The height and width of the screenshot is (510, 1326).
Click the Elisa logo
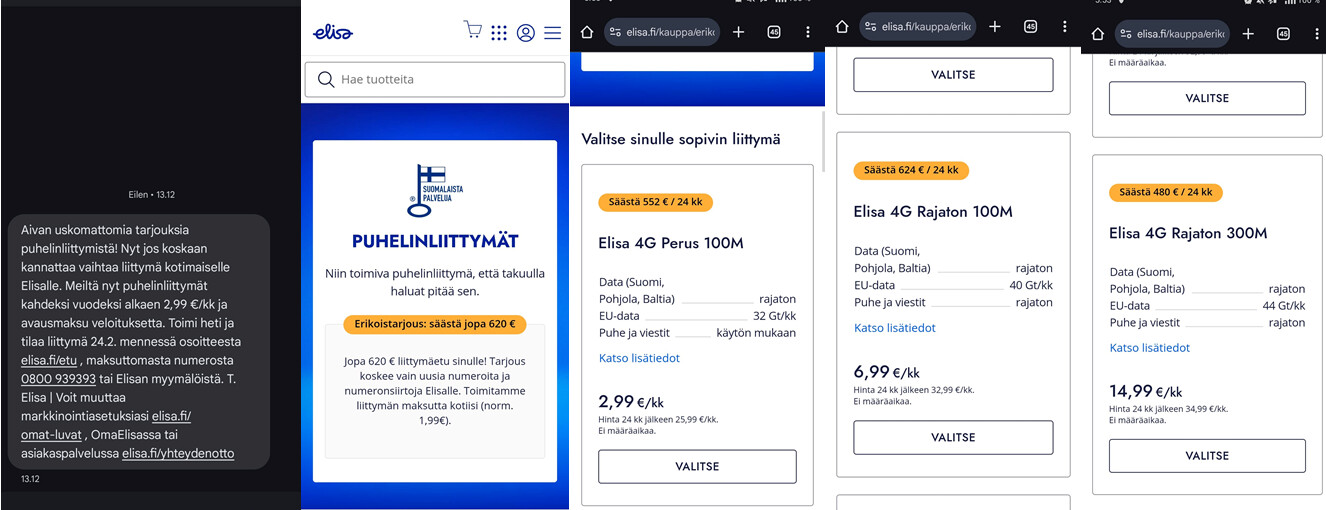click(333, 32)
